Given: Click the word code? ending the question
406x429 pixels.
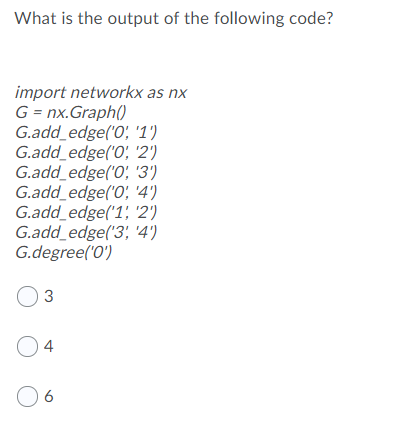Looking at the screenshot, I should point(311,19).
